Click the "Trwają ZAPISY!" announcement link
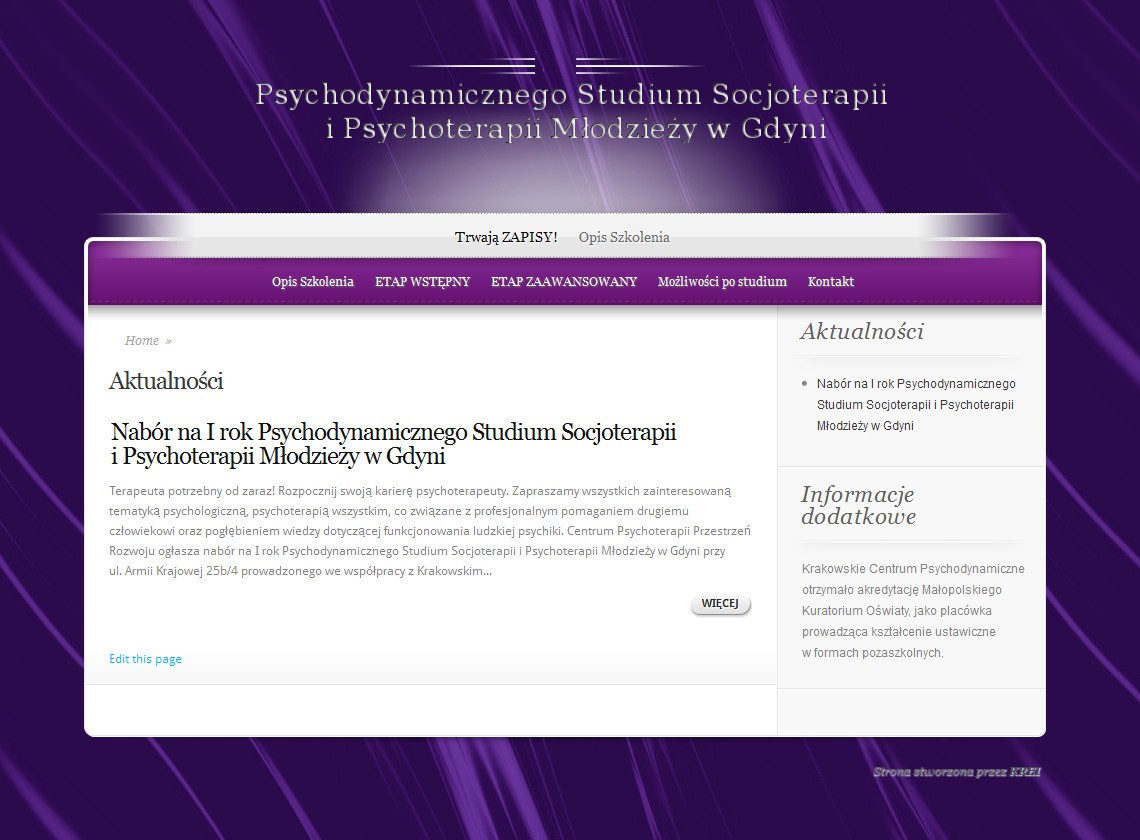This screenshot has height=840, width=1140. click(507, 237)
